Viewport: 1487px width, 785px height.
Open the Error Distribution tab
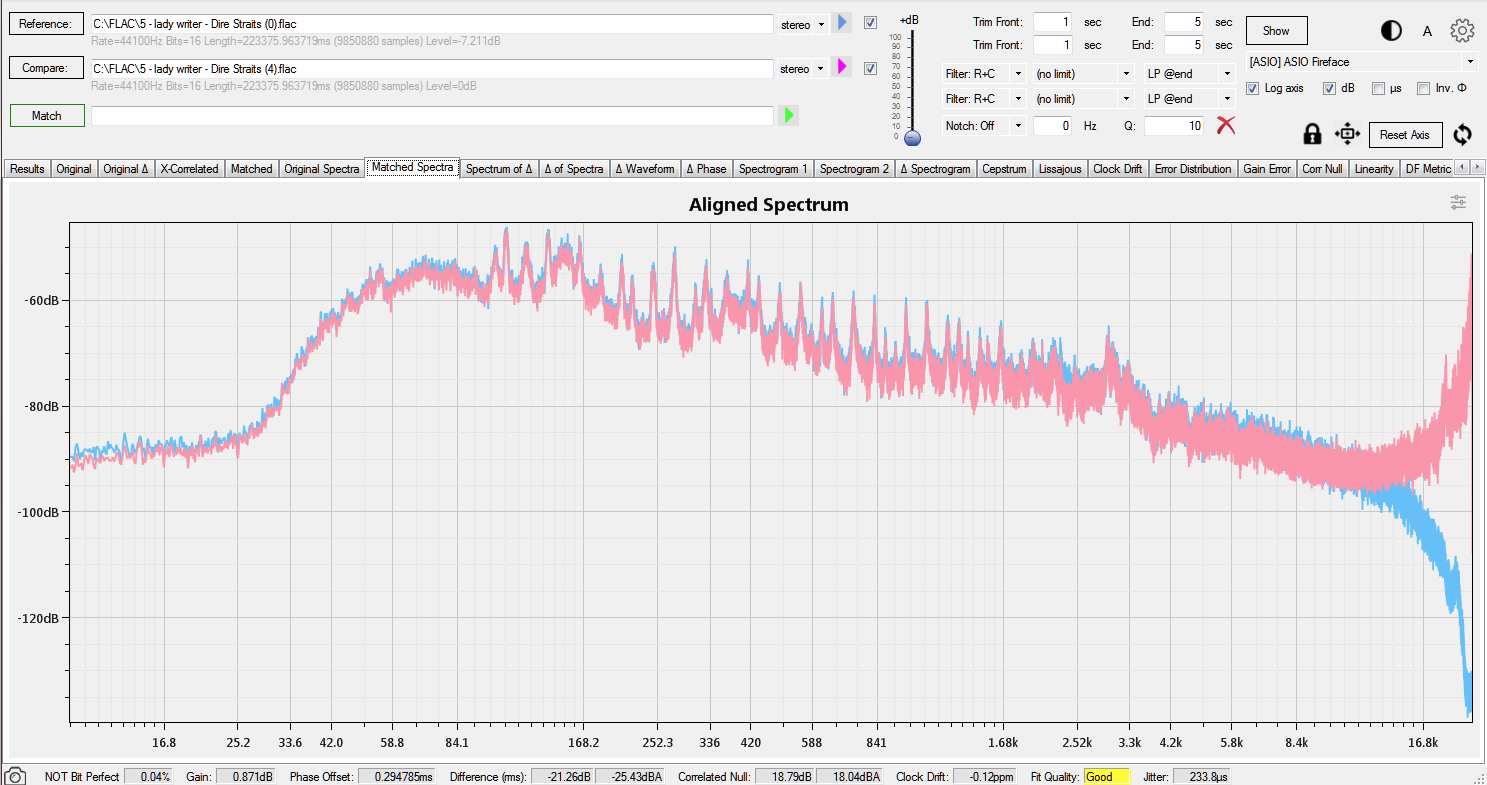[x=1192, y=169]
